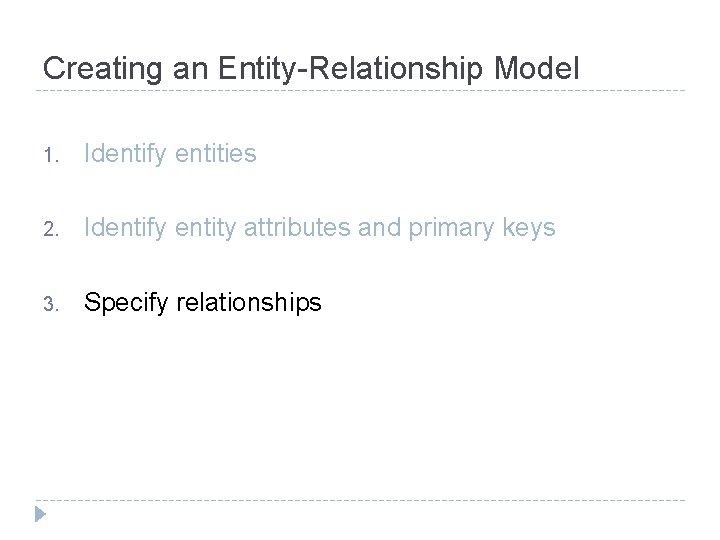Click the word 'Model' in the title
The width and height of the screenshot is (720, 540).
click(534, 69)
